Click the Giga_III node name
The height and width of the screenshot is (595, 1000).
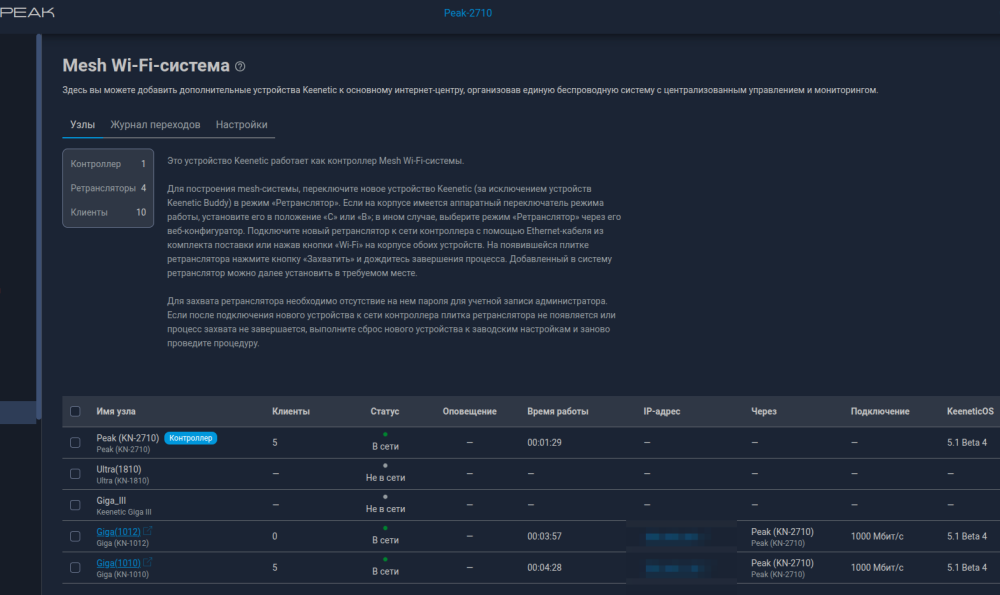pyautogui.click(x=111, y=500)
